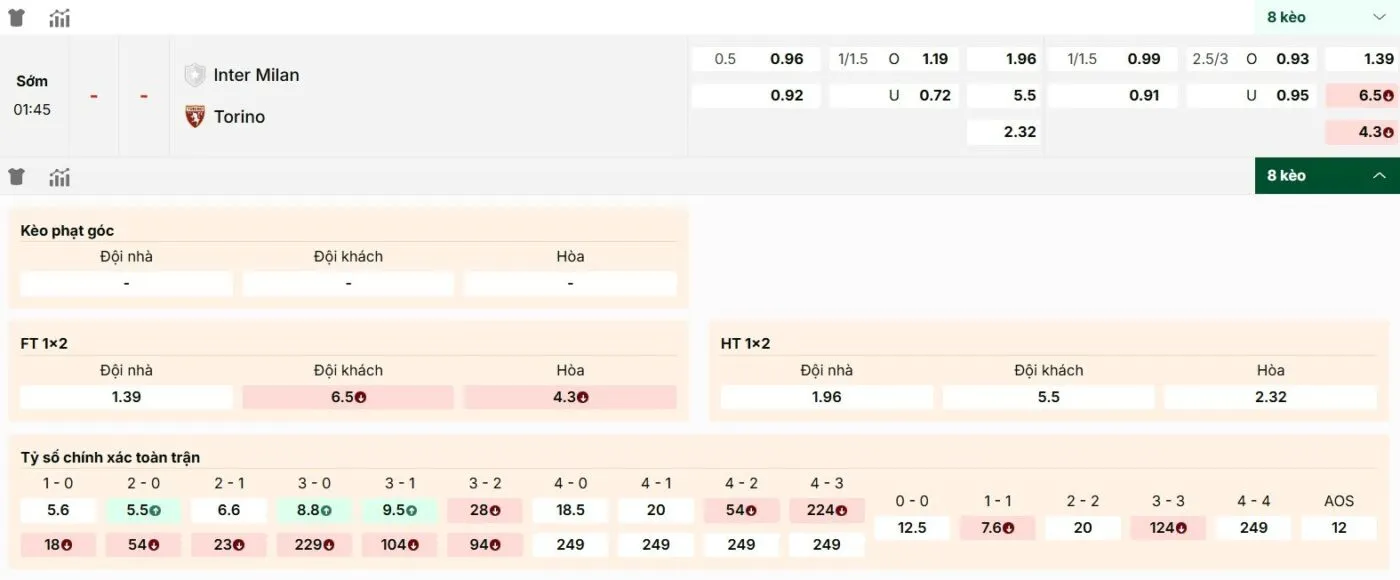Click the jersey icon above Kèo phạt góc panel
The width and height of the screenshot is (1400, 580).
coord(16,175)
